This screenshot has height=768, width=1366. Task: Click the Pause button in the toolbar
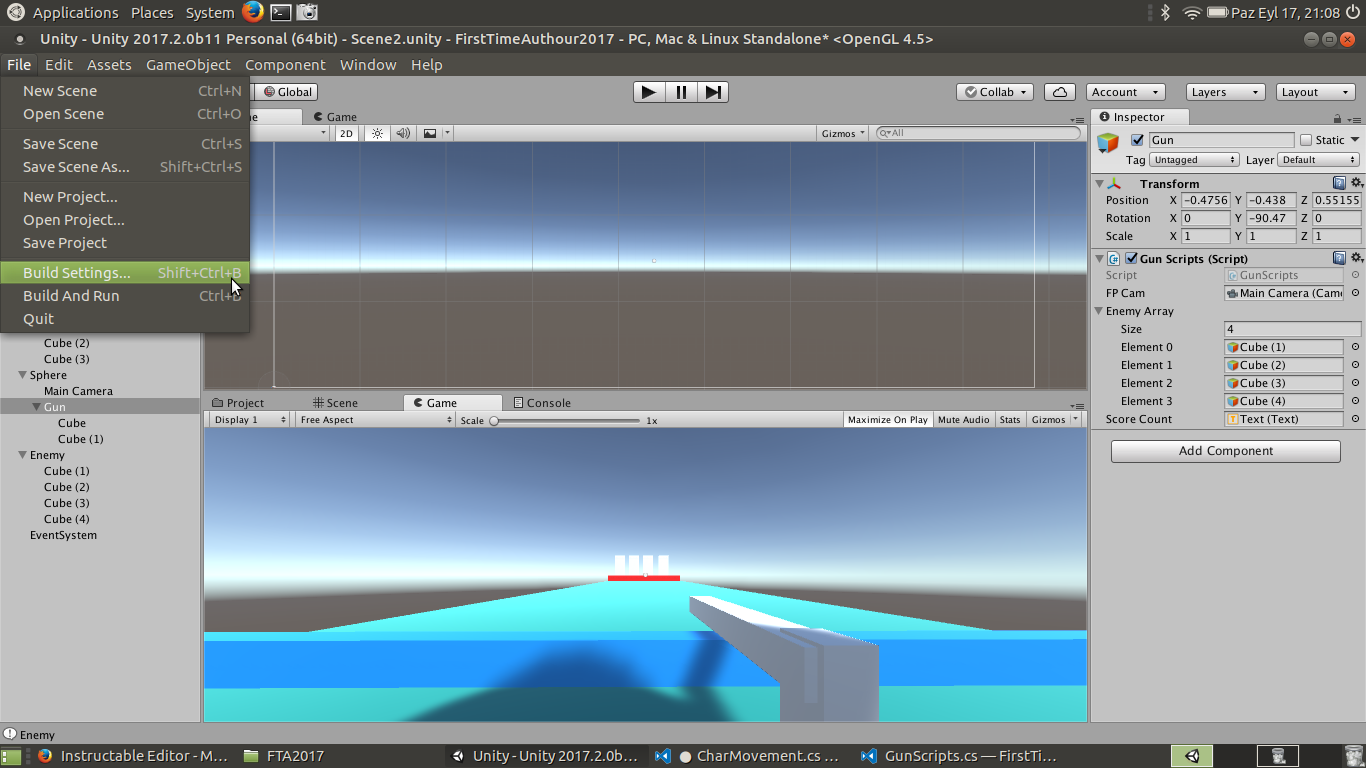click(x=681, y=92)
